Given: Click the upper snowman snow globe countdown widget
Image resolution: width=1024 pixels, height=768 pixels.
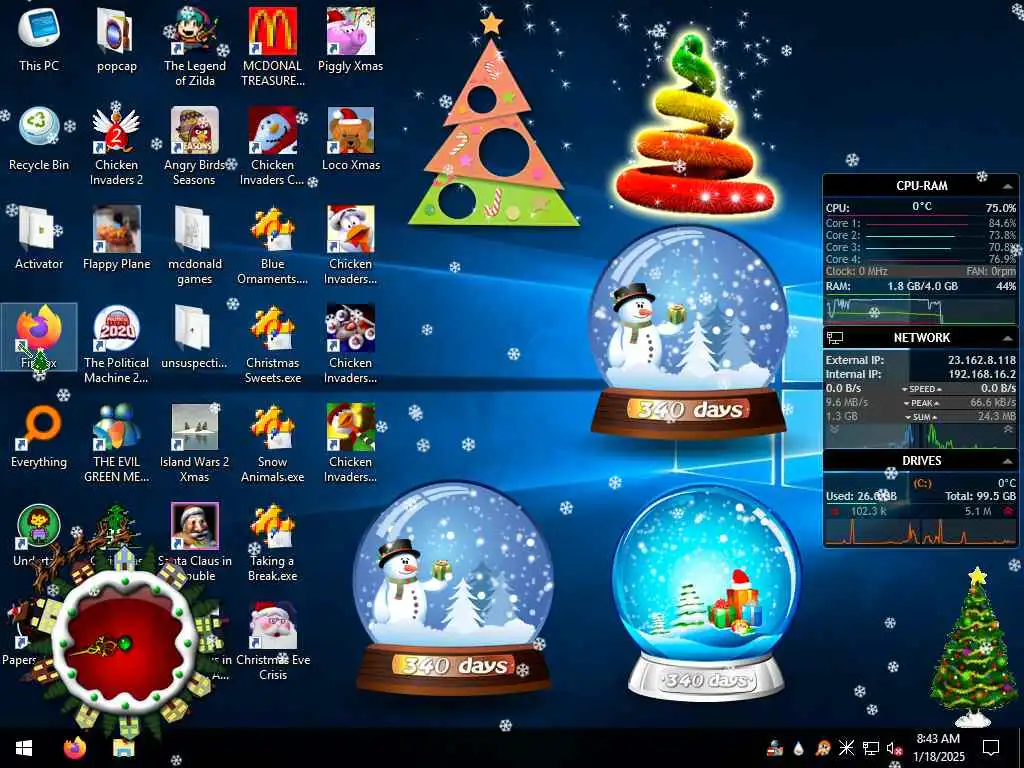Looking at the screenshot, I should [x=688, y=332].
